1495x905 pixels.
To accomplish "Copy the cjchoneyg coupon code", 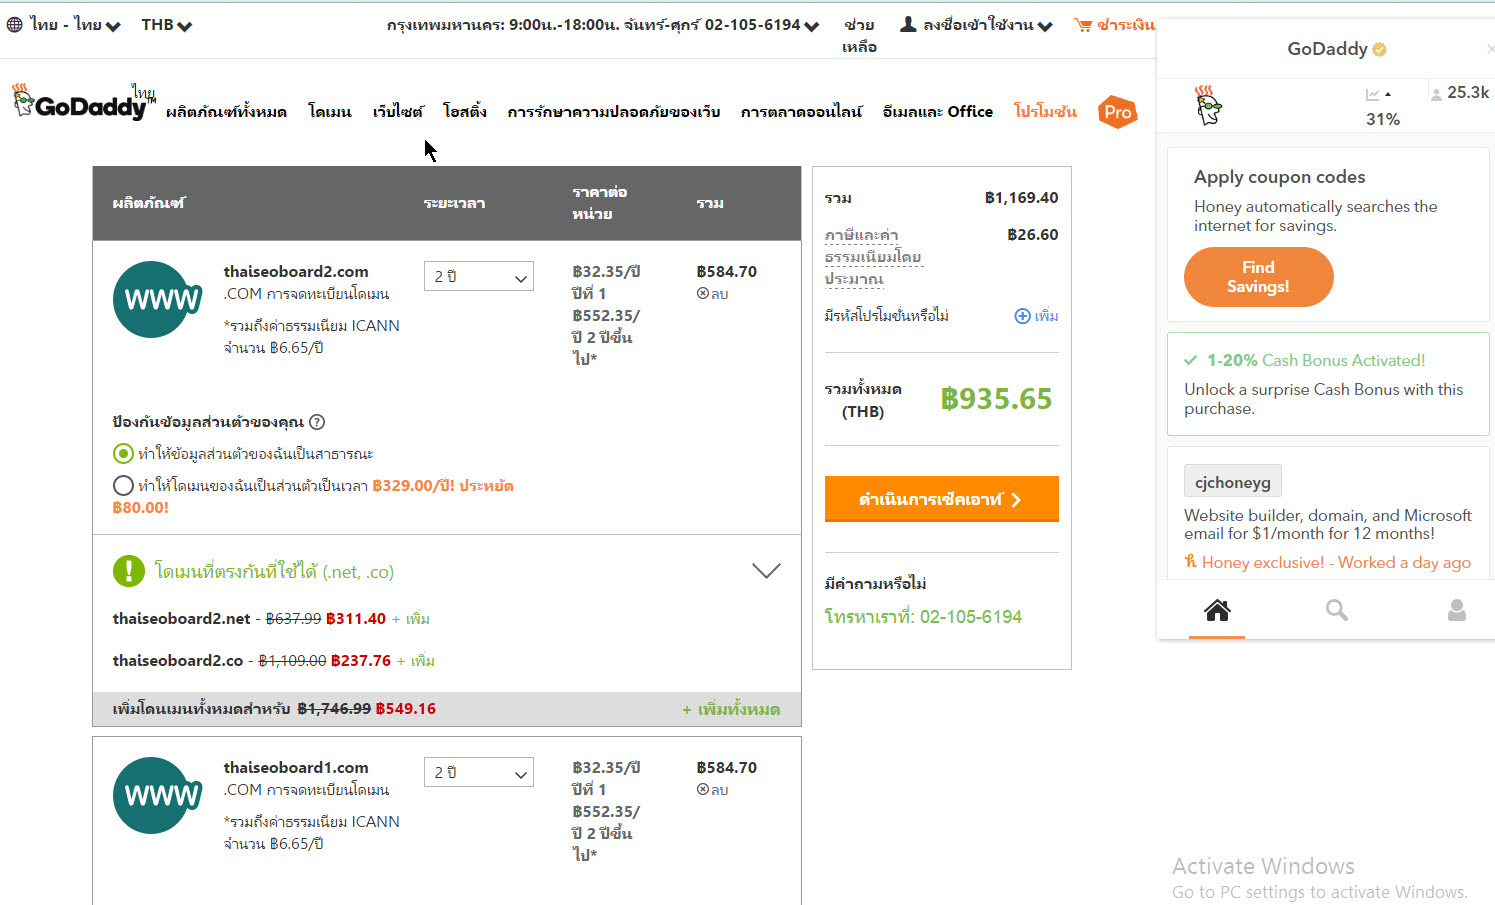I will pos(1232,482).
